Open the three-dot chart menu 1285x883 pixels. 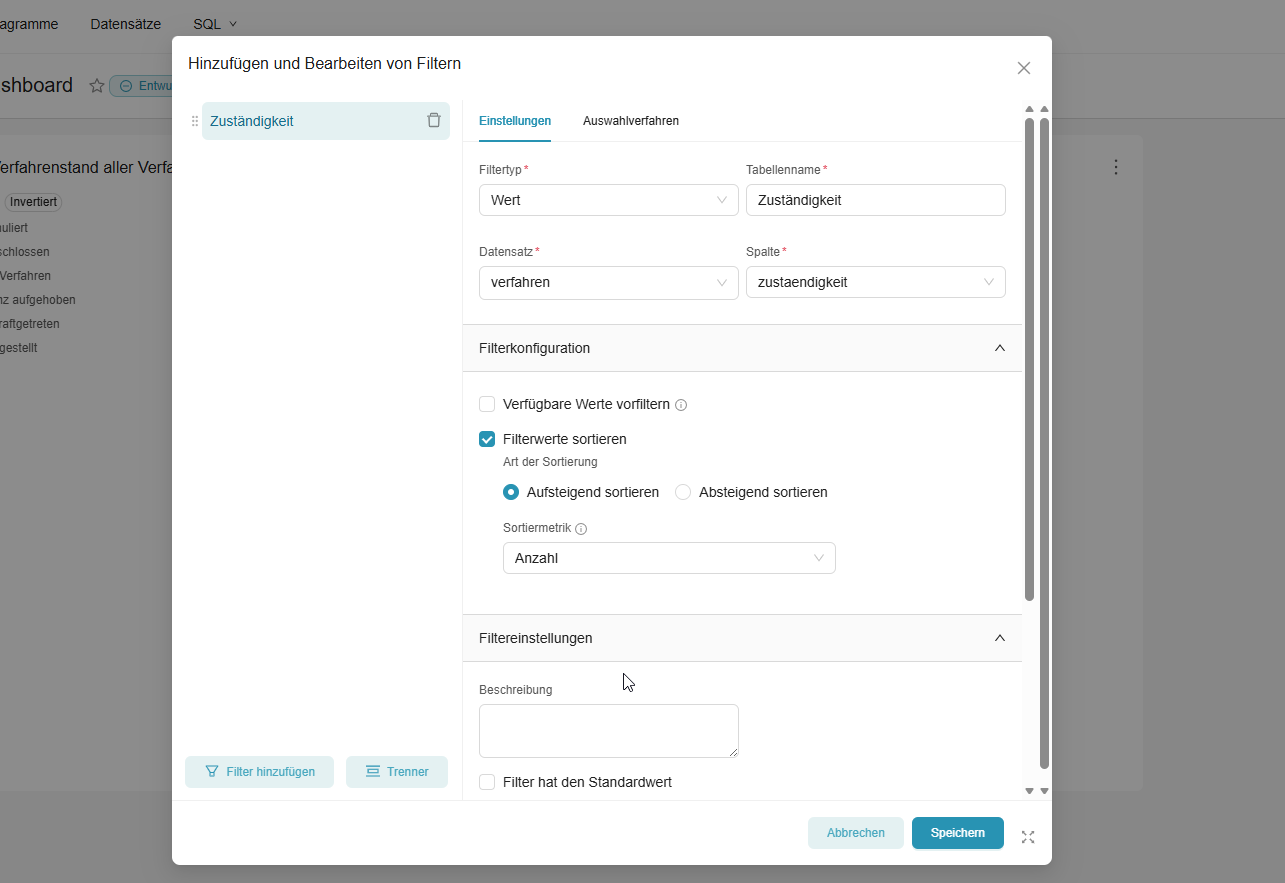click(x=1116, y=167)
